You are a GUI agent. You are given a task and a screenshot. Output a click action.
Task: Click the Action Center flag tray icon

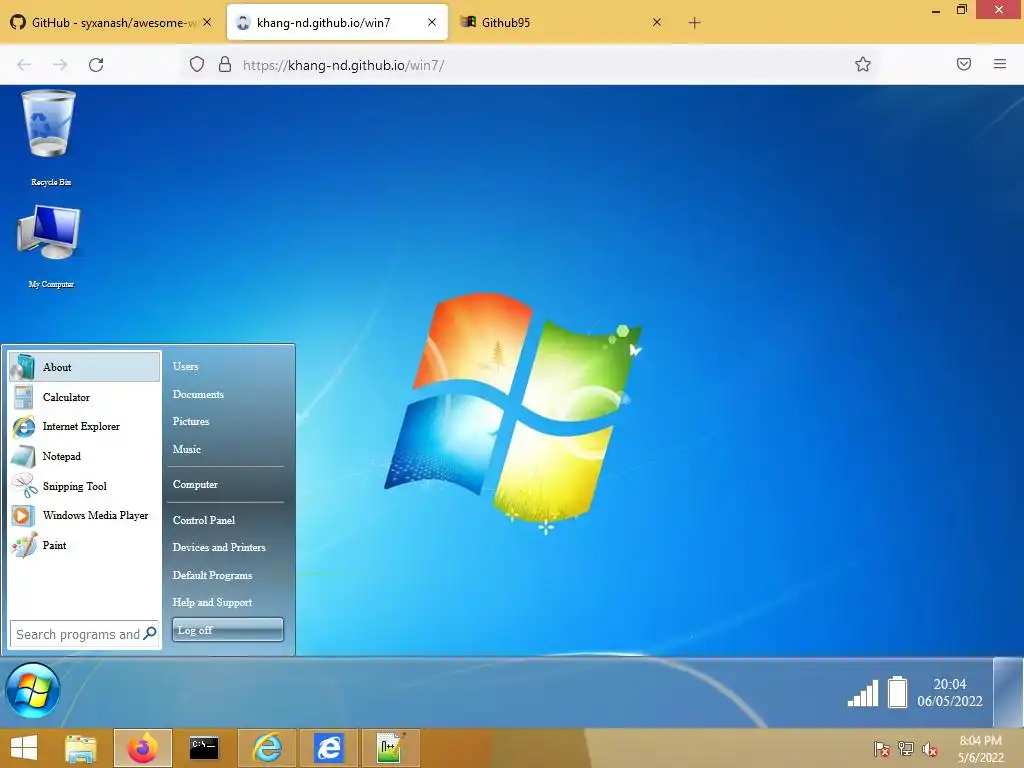tap(882, 749)
